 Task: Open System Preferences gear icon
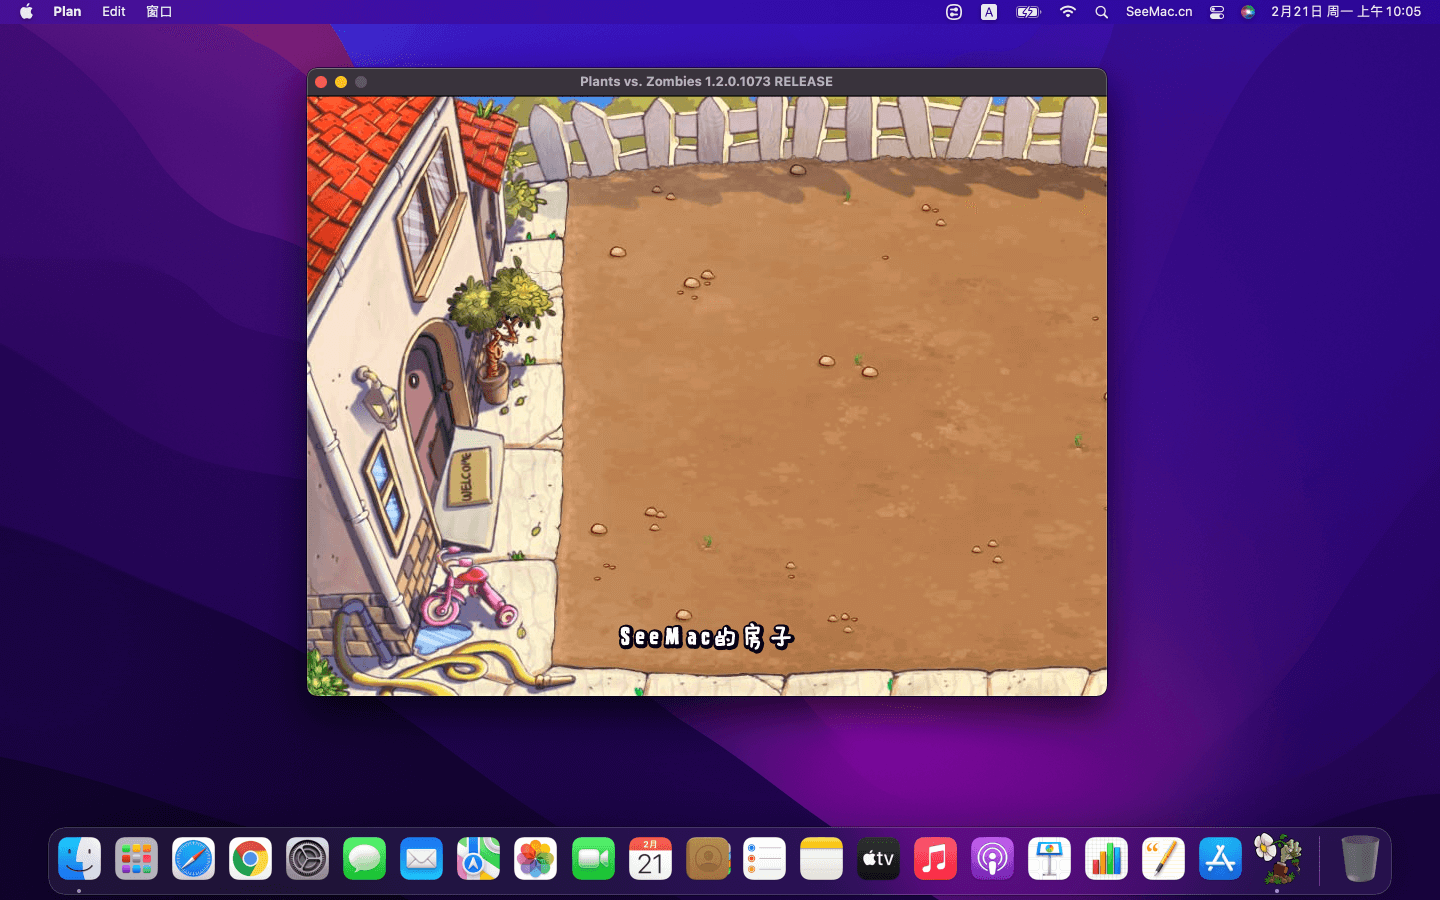(307, 859)
